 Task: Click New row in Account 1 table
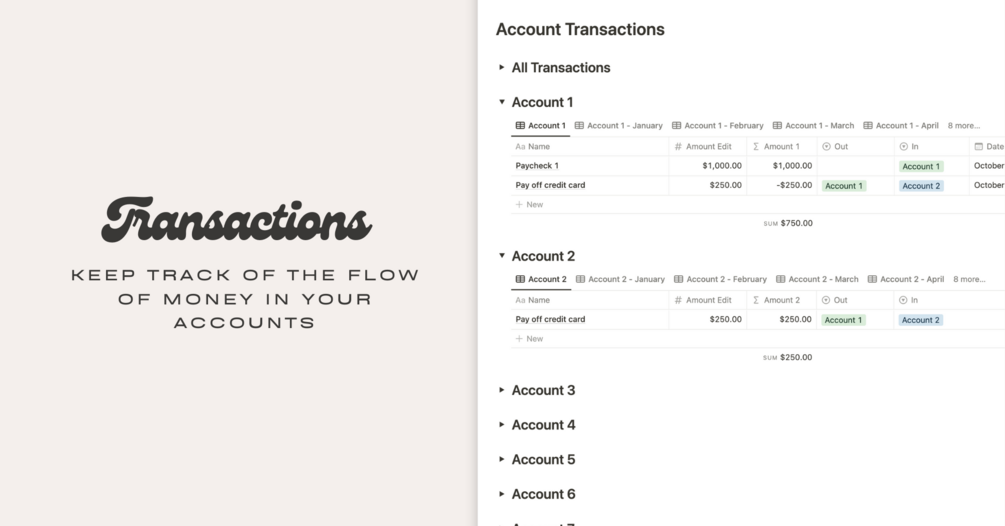click(x=534, y=204)
